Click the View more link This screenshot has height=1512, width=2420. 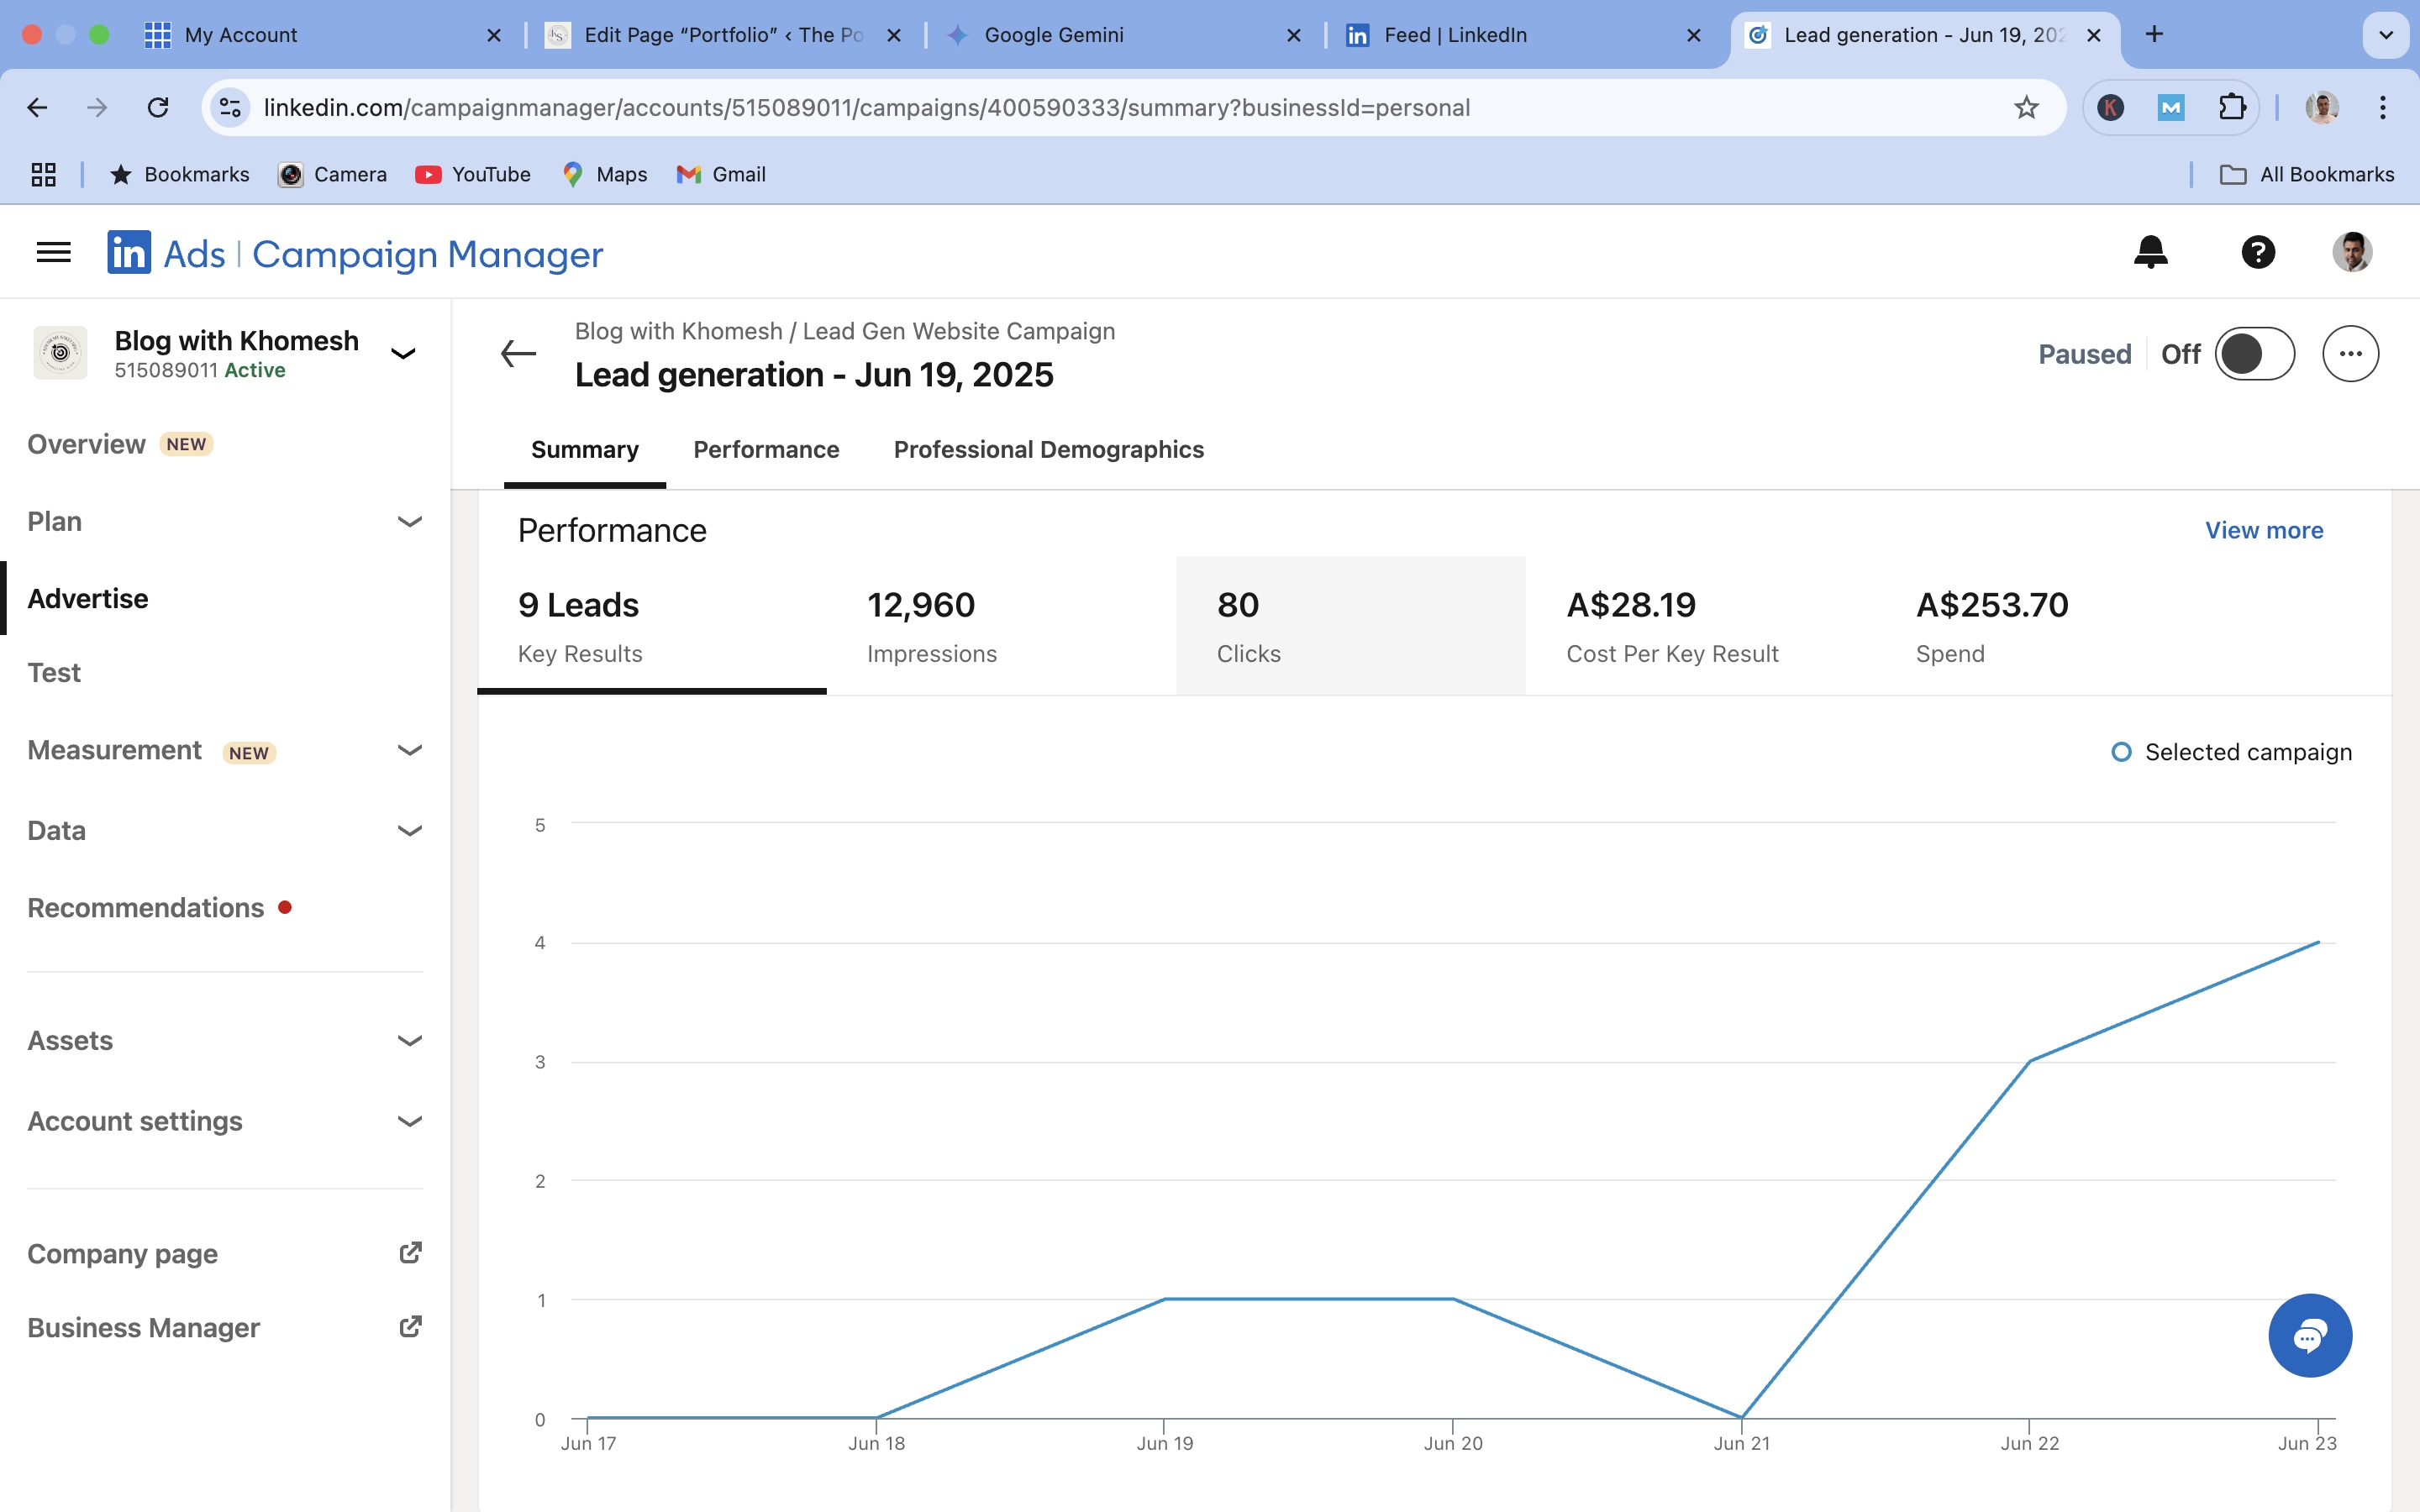(2264, 530)
